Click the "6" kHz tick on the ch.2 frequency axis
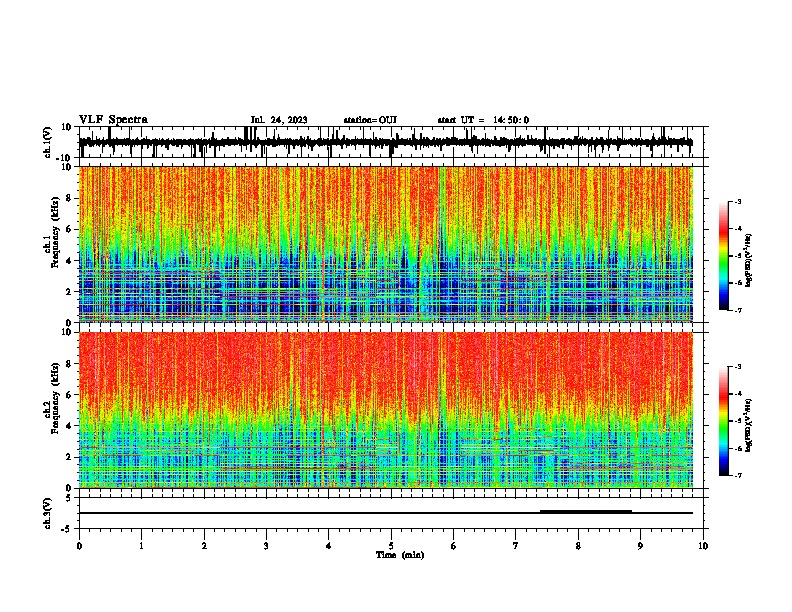This screenshot has height=612, width=792. (69, 395)
